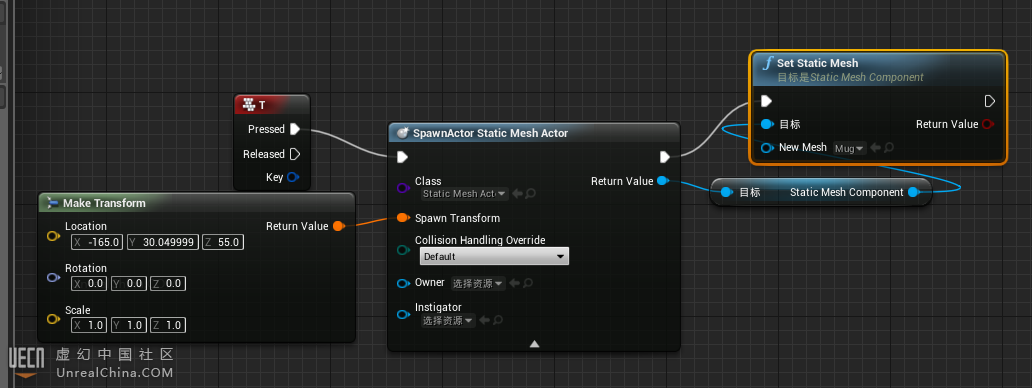
Task: Click SpawnActor's input execution pin
Action: click(403, 157)
